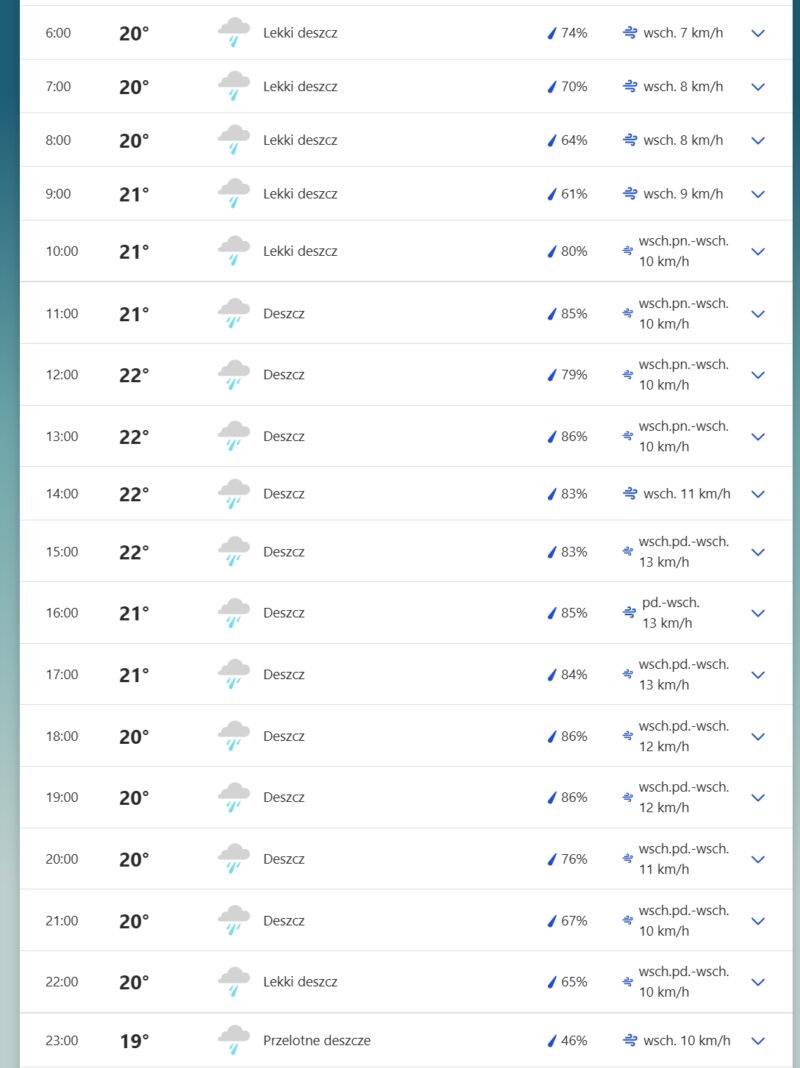The height and width of the screenshot is (1068, 800).
Task: Click the rain cloud icon at 6:00
Action: [x=234, y=33]
